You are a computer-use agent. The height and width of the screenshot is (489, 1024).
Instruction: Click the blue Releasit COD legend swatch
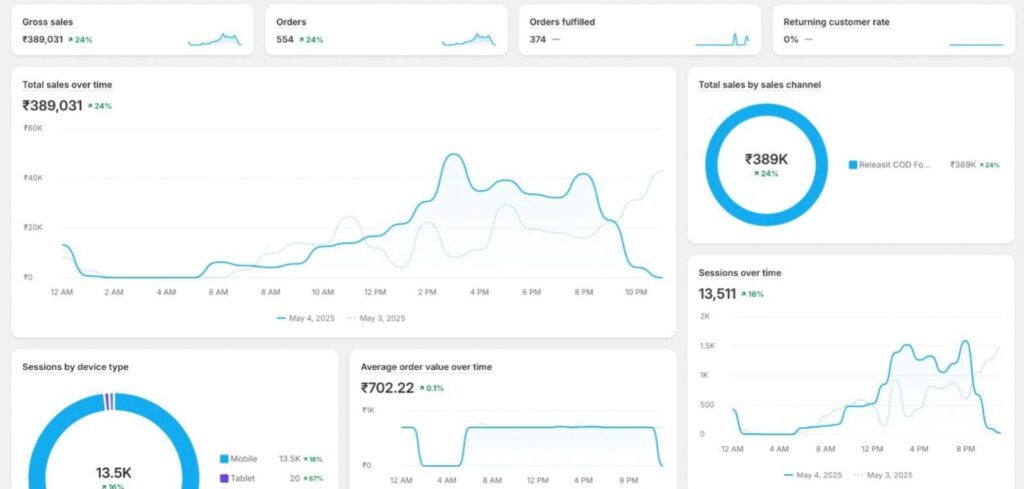tap(852, 165)
